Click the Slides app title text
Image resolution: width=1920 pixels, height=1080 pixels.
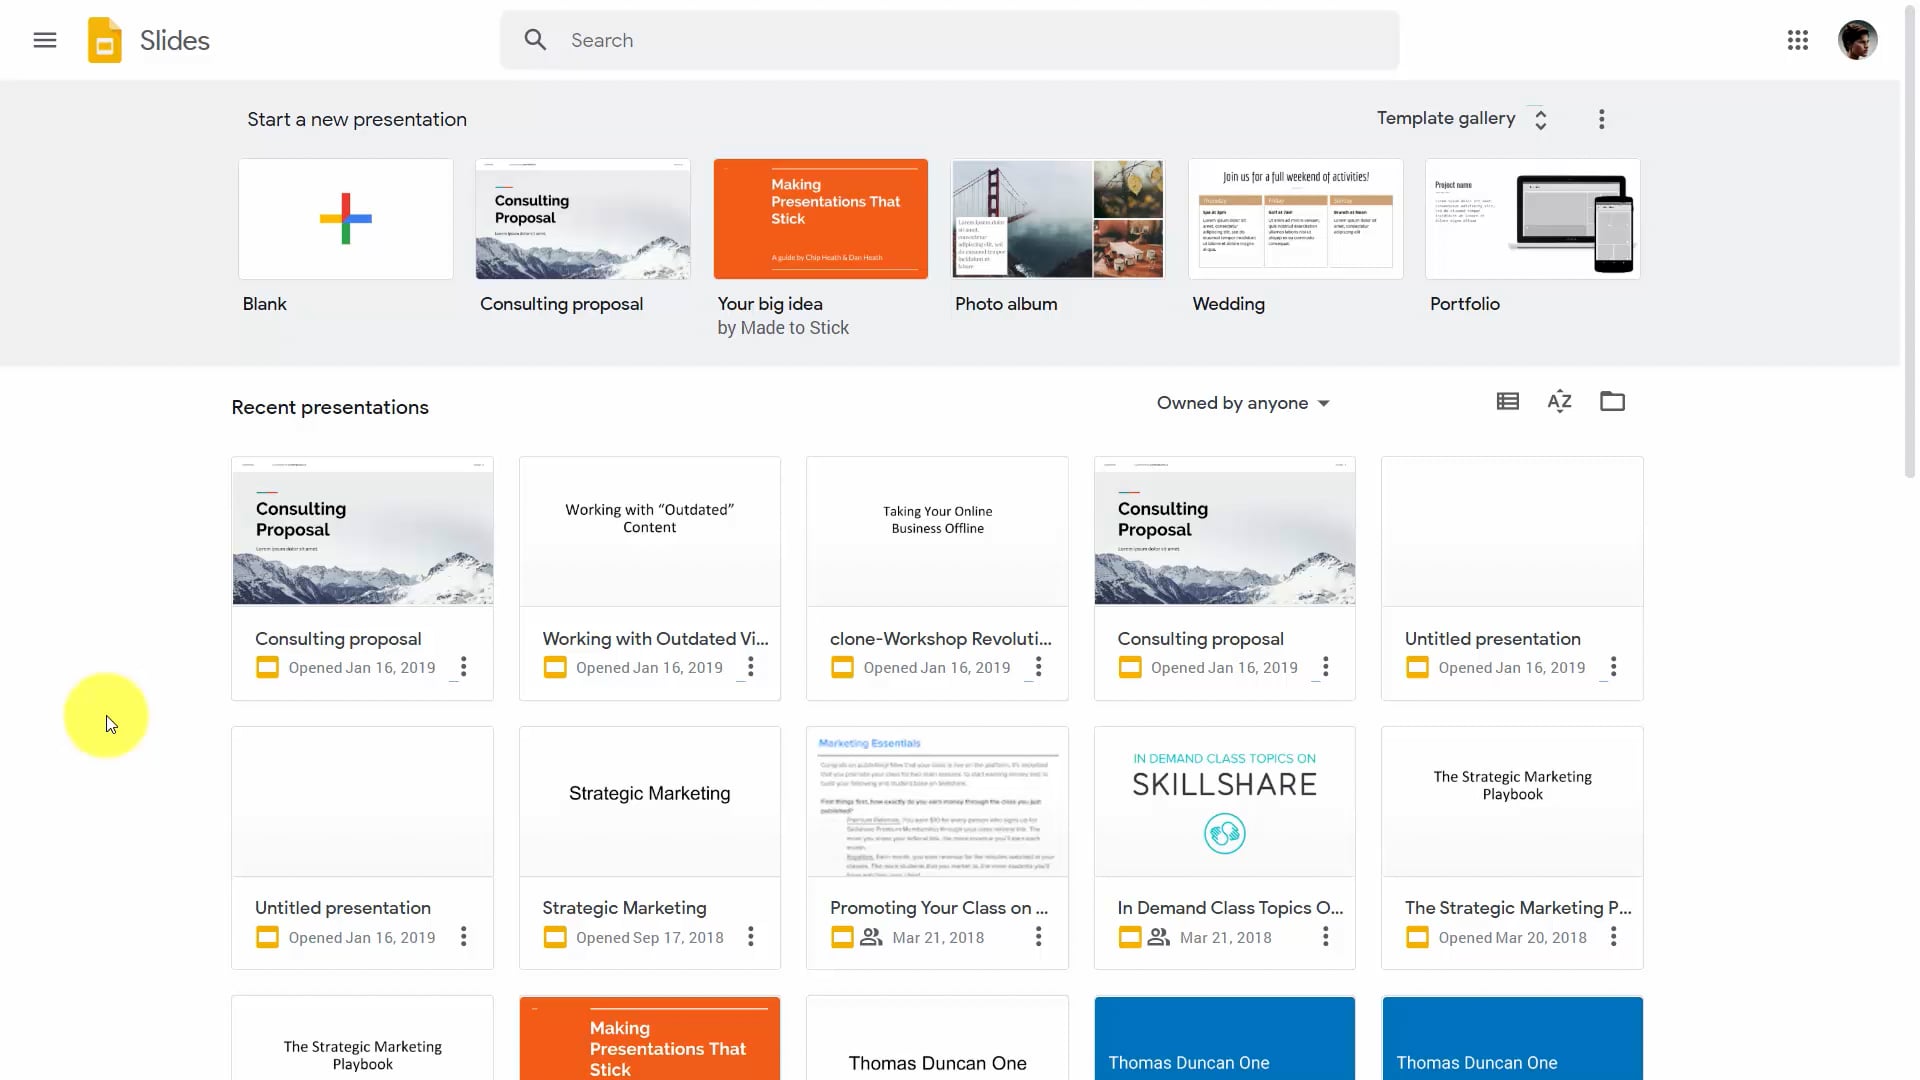point(175,40)
